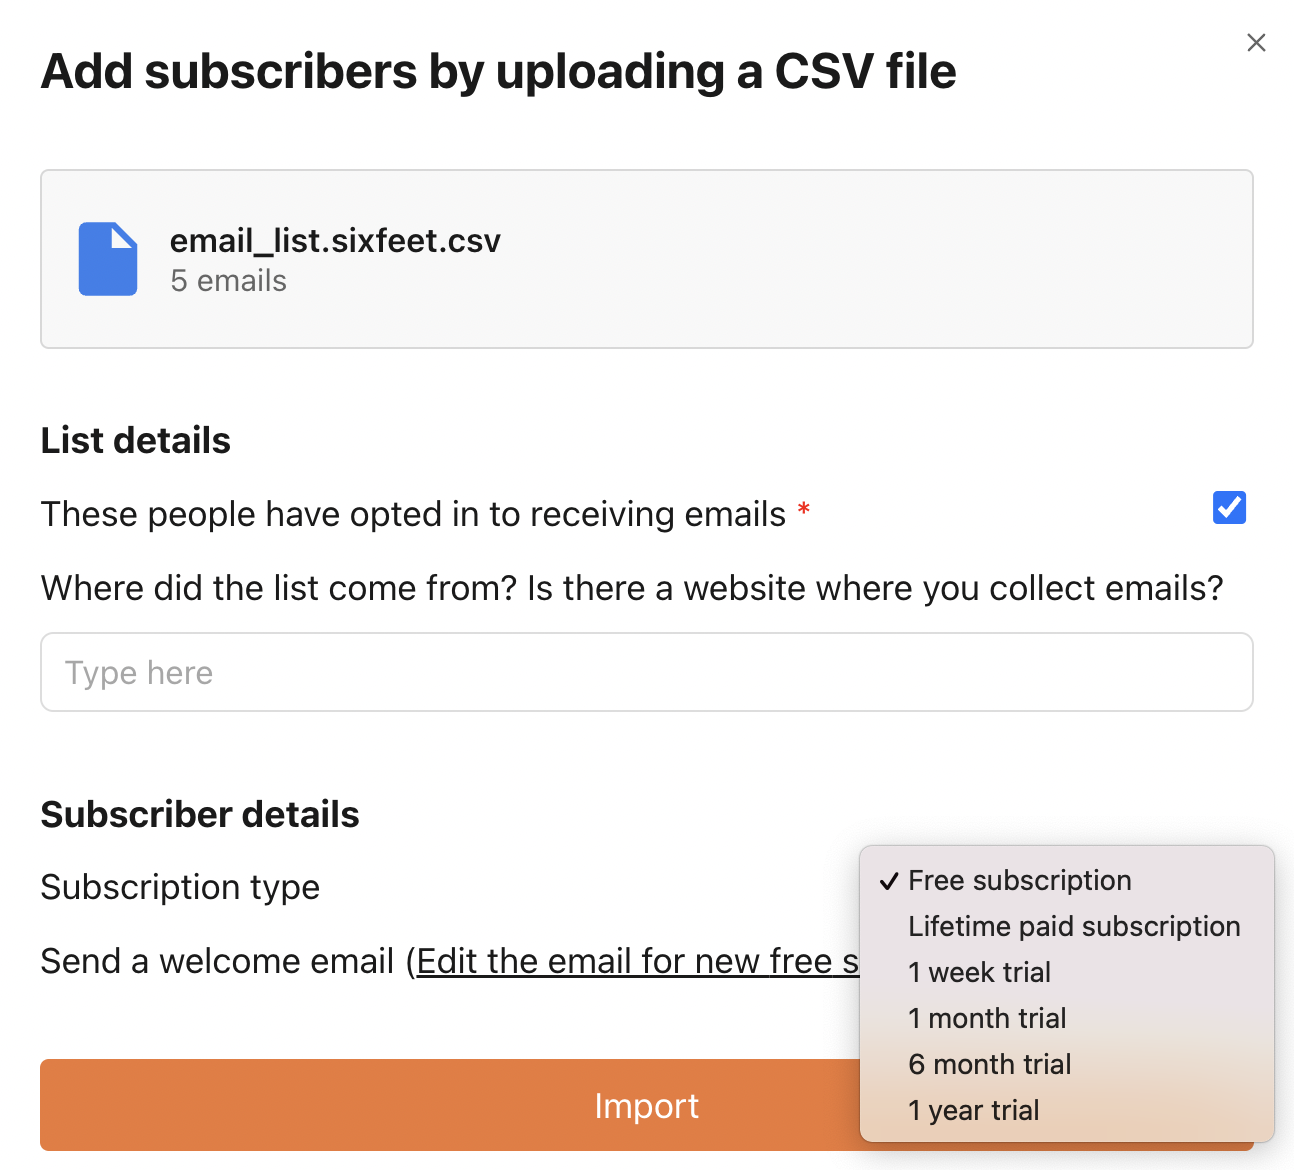1294x1170 pixels.
Task: Click the red required asterisk
Action: click(x=804, y=510)
